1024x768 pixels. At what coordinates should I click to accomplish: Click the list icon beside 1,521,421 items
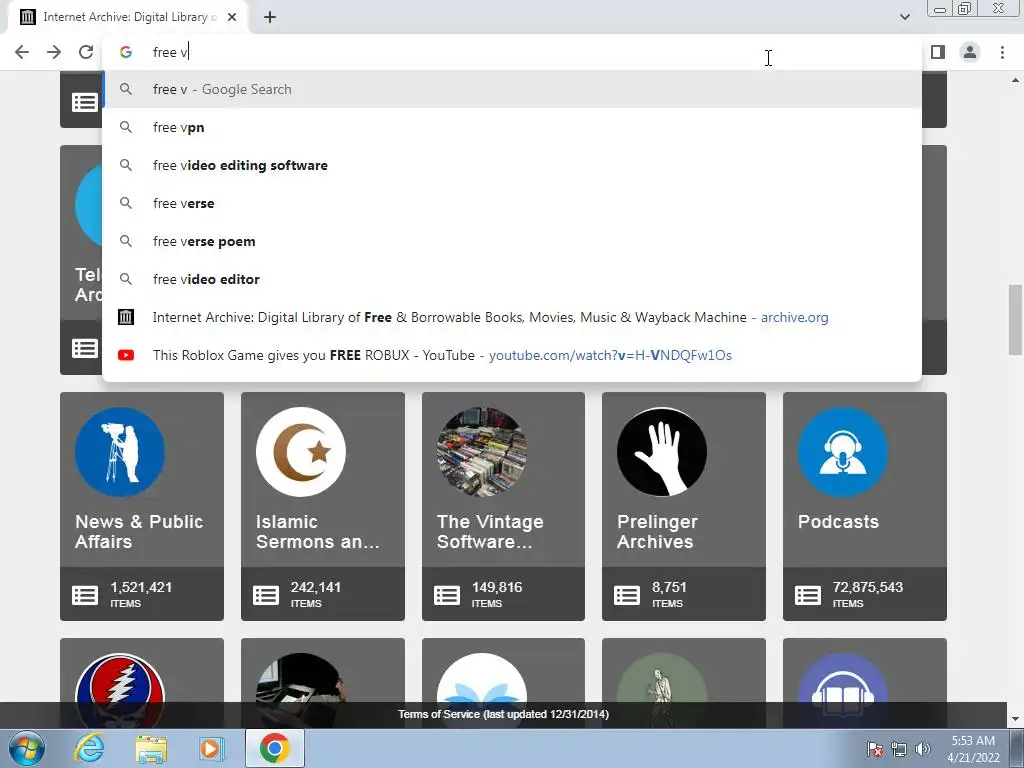click(x=85, y=595)
